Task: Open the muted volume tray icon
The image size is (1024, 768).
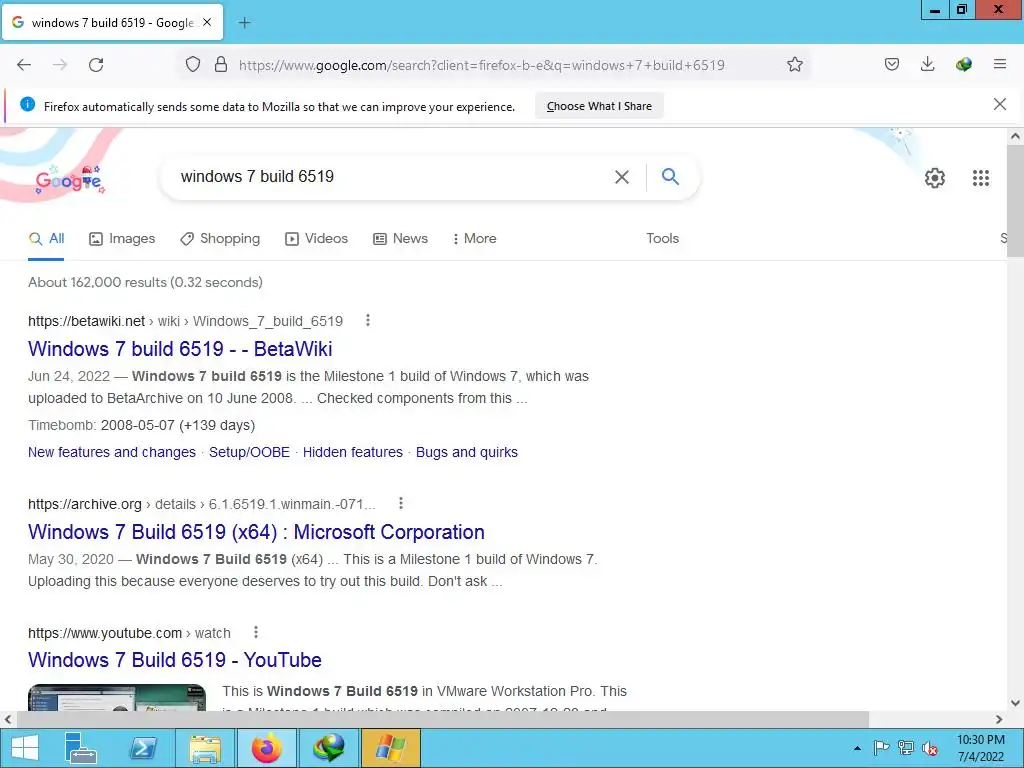Action: (930, 748)
